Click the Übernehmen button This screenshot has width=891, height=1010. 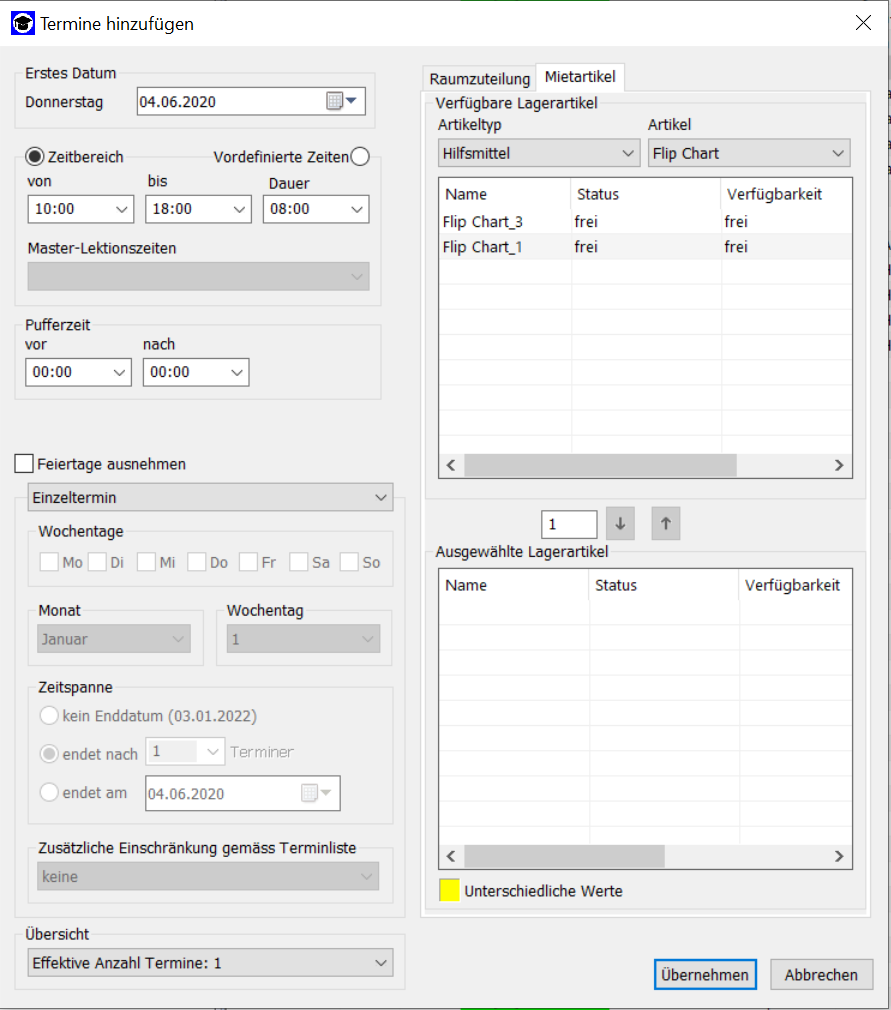[x=705, y=975]
